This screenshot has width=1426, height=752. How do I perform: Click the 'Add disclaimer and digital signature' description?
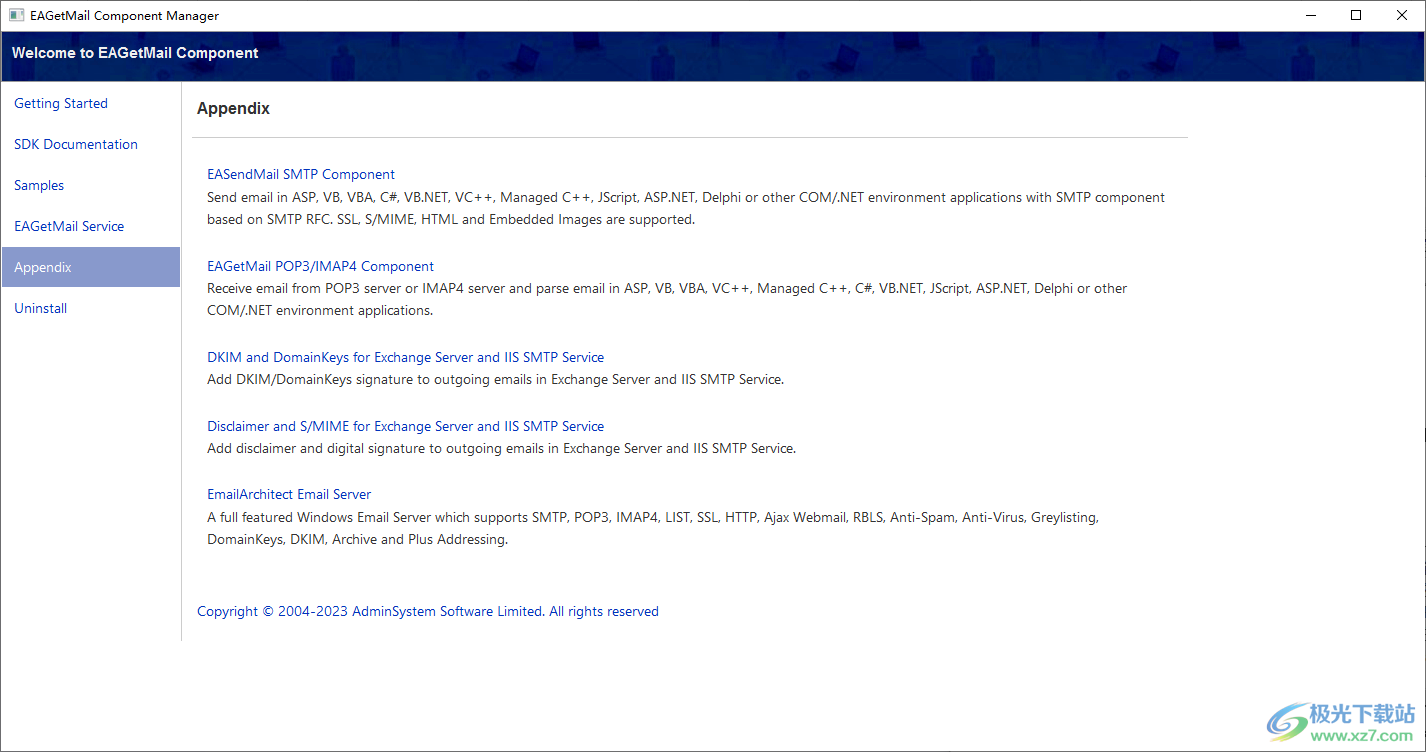[x=501, y=449]
